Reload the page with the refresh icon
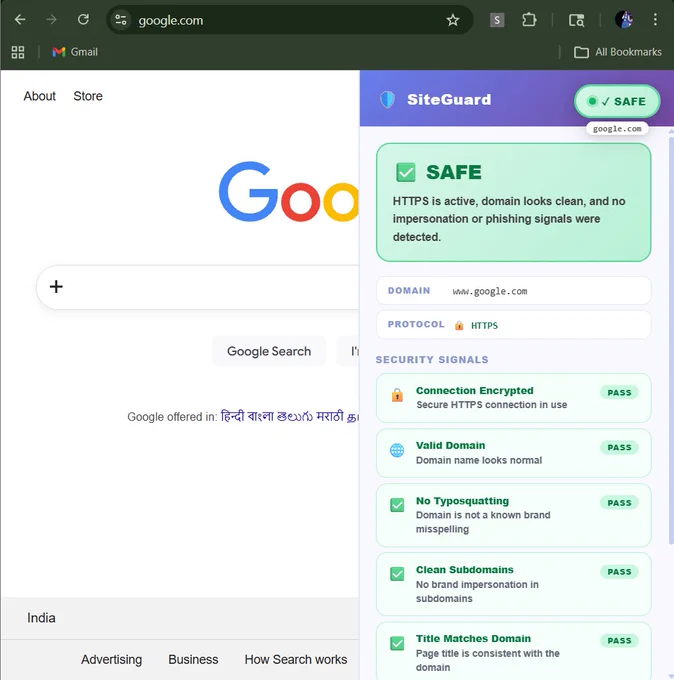The image size is (674, 680). [83, 20]
